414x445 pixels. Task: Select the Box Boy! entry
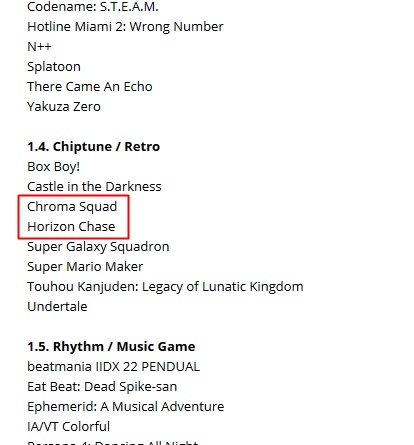pyautogui.click(x=54, y=167)
